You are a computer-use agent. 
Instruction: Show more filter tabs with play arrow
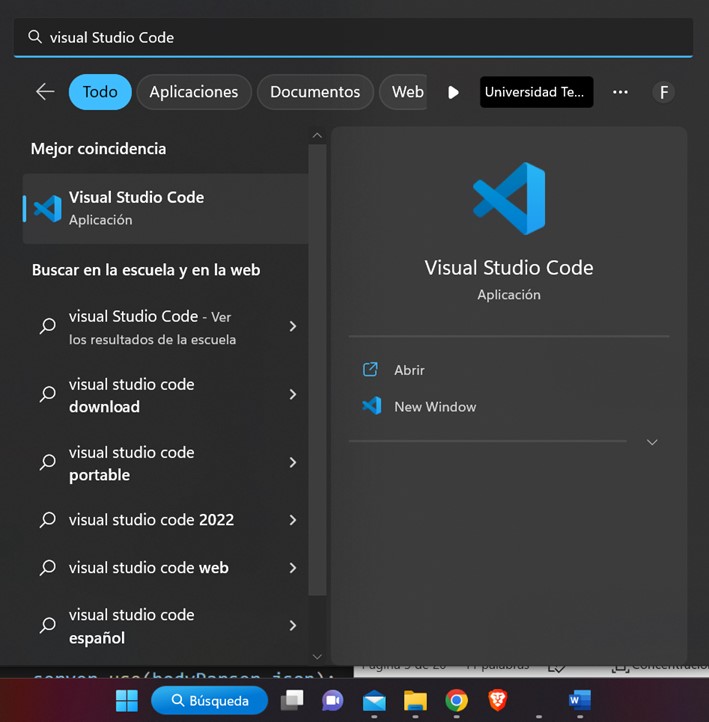(453, 92)
